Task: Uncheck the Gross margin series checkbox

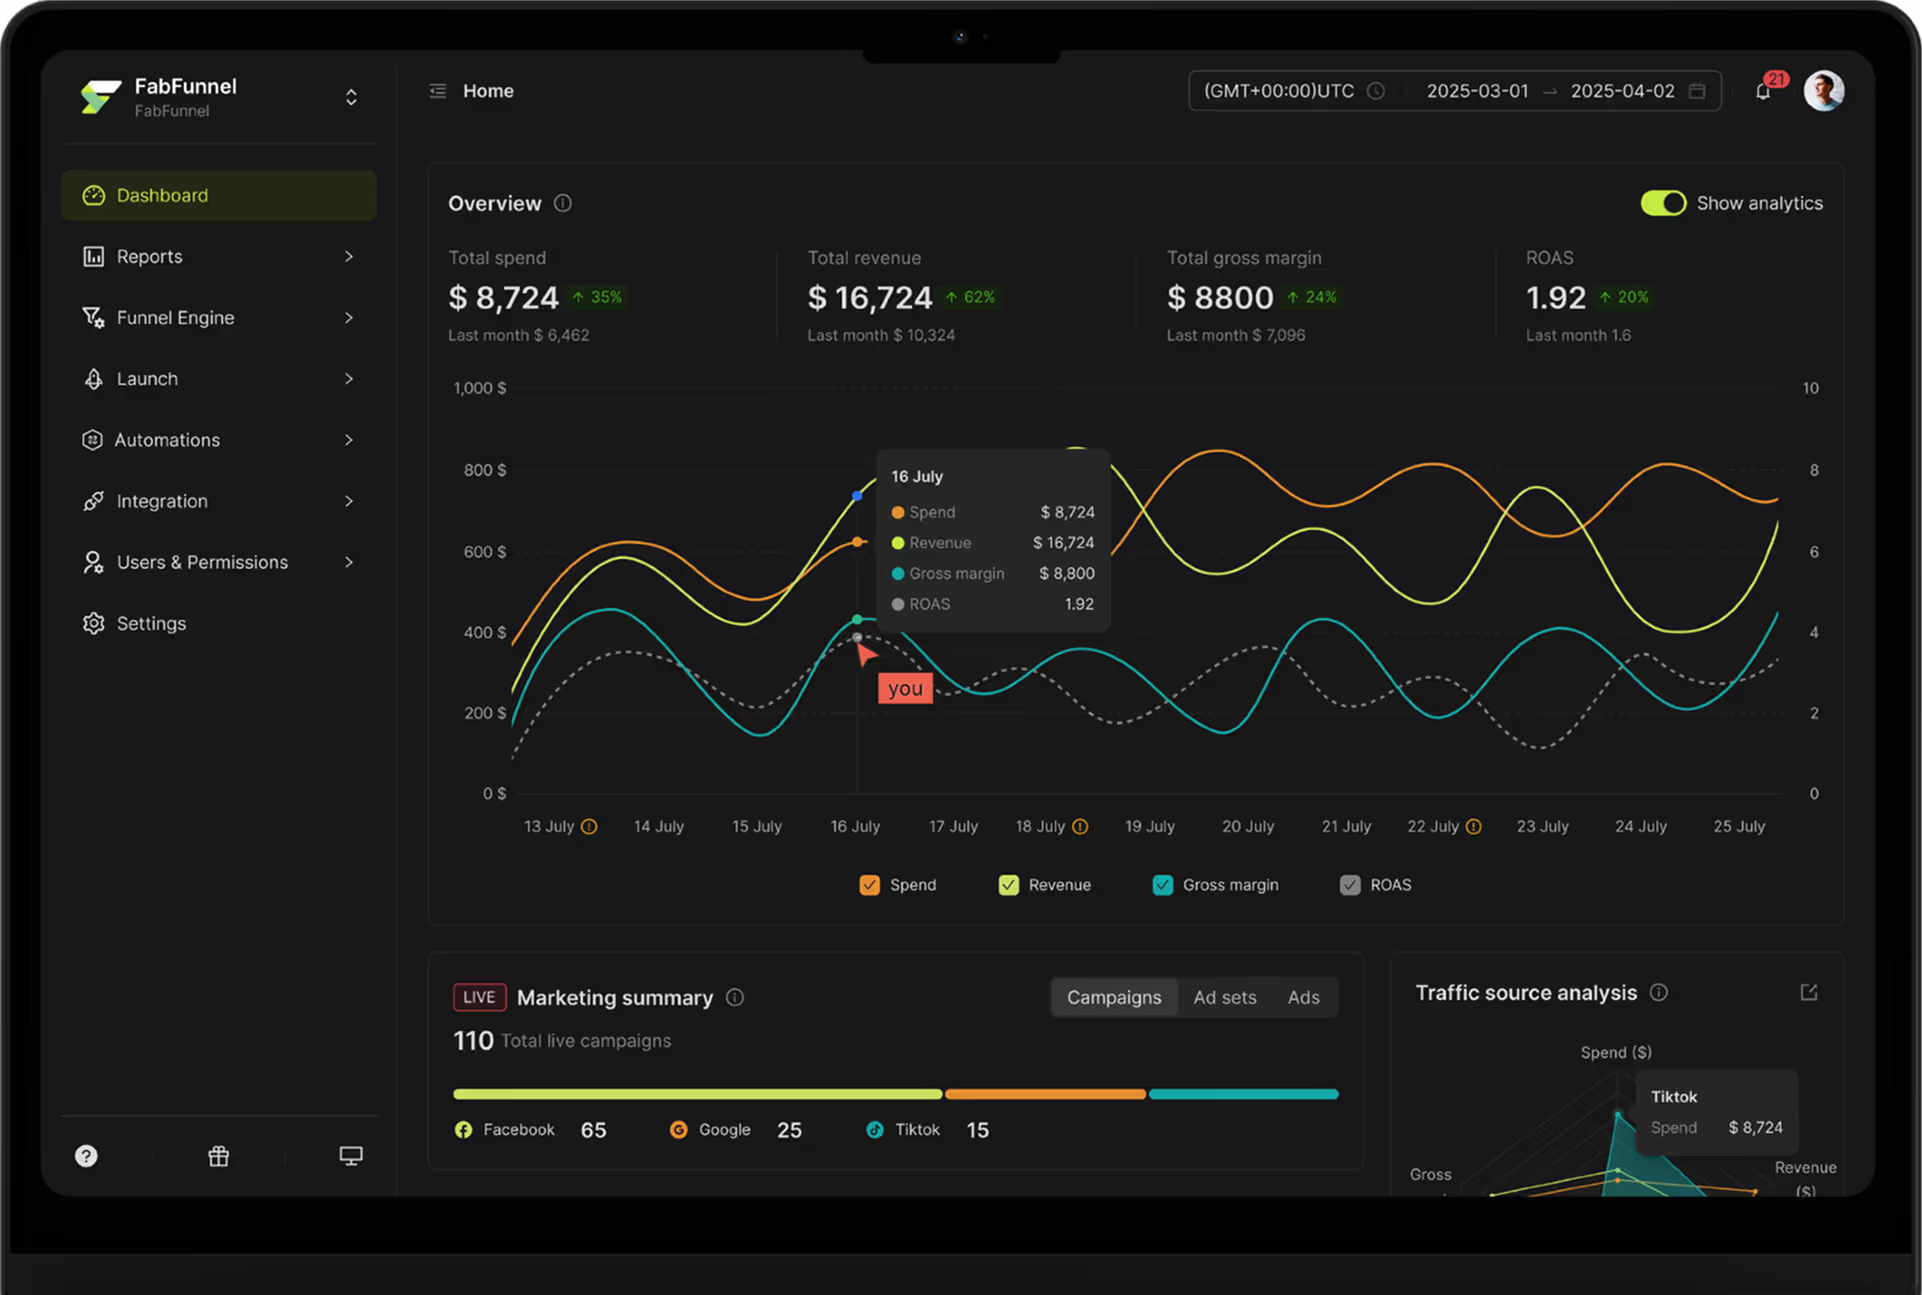Action: point(1162,885)
